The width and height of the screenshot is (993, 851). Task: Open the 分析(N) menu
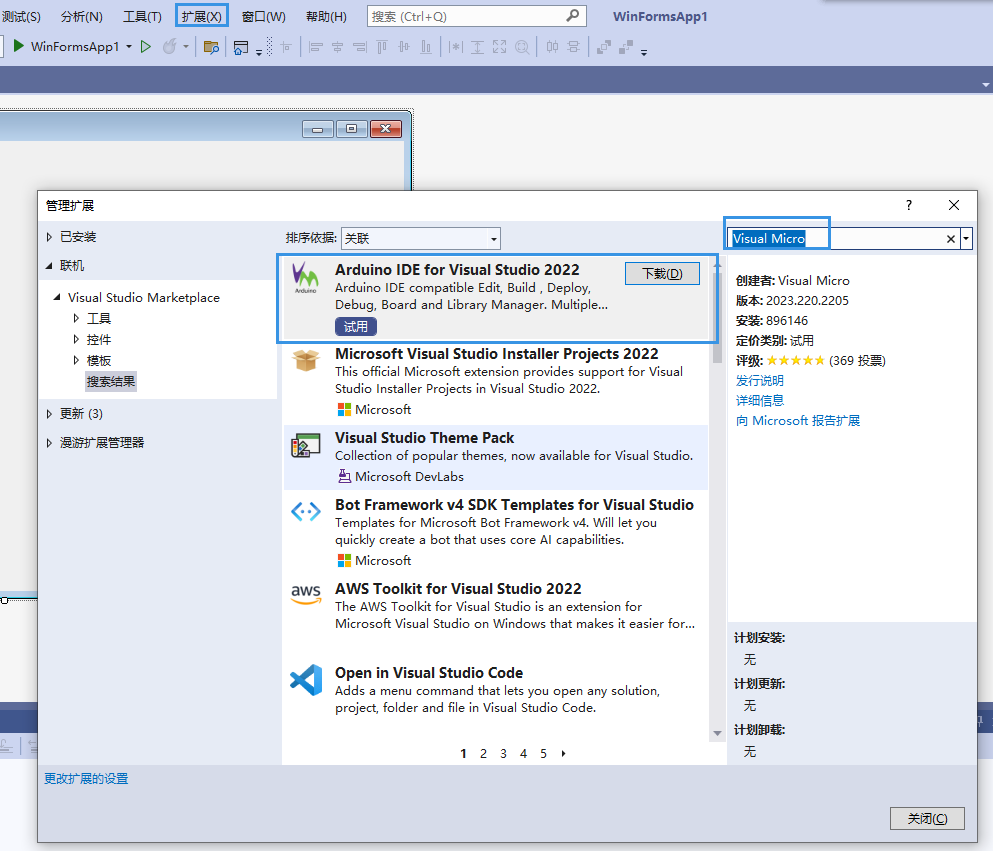tap(82, 16)
